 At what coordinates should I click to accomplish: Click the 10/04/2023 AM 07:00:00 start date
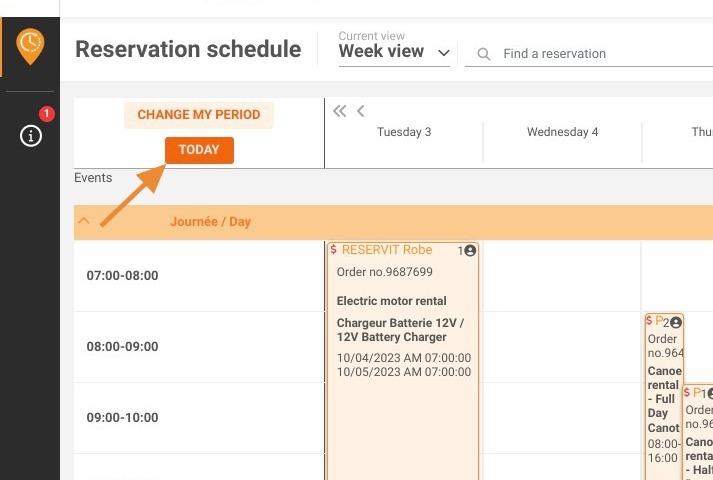pyautogui.click(x=404, y=358)
